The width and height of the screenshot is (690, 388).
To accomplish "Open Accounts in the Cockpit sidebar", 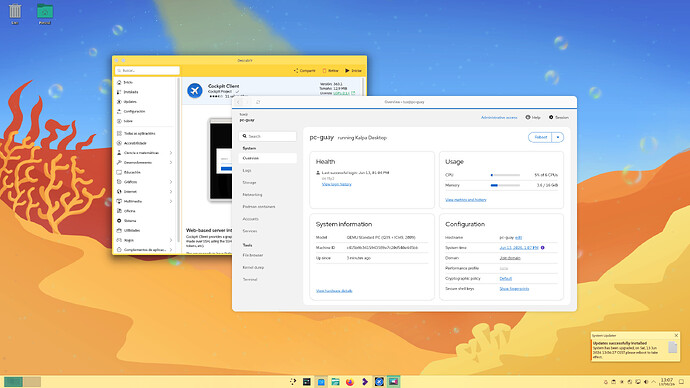I will (x=250, y=219).
